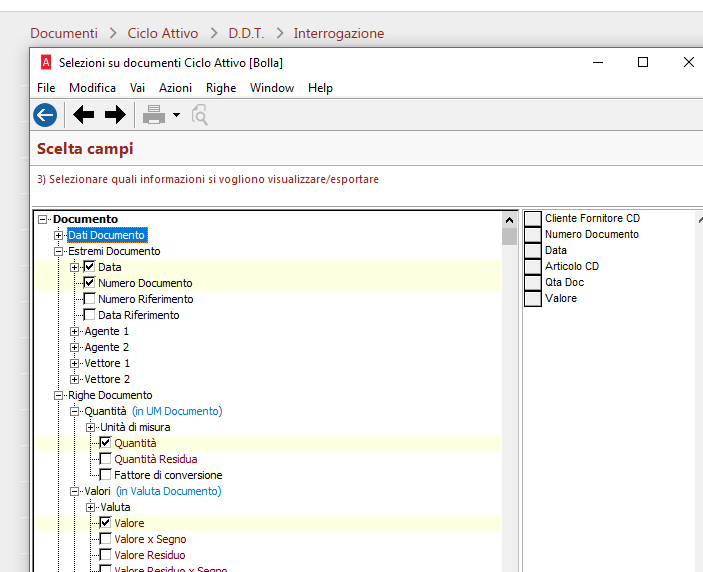The height and width of the screenshot is (572, 703).
Task: Uncheck the Quantità checkbox
Action: click(x=105, y=443)
